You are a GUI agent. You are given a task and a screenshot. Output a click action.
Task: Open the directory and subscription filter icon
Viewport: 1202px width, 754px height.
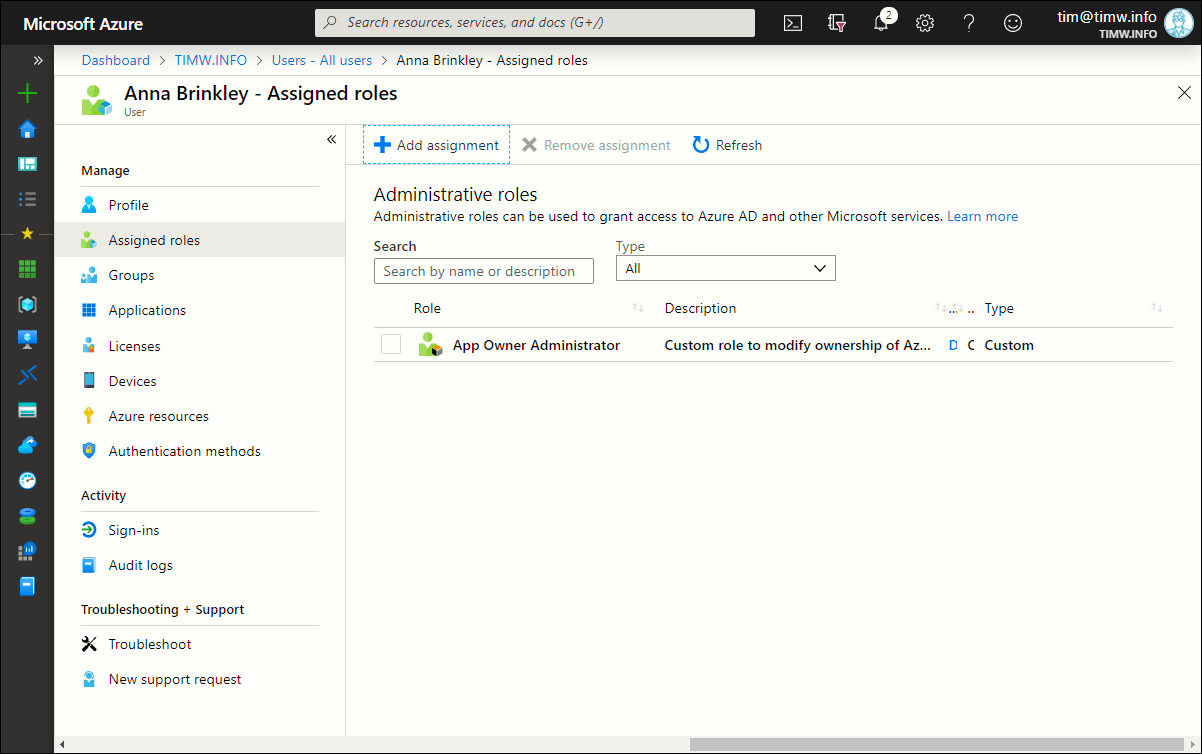837,23
